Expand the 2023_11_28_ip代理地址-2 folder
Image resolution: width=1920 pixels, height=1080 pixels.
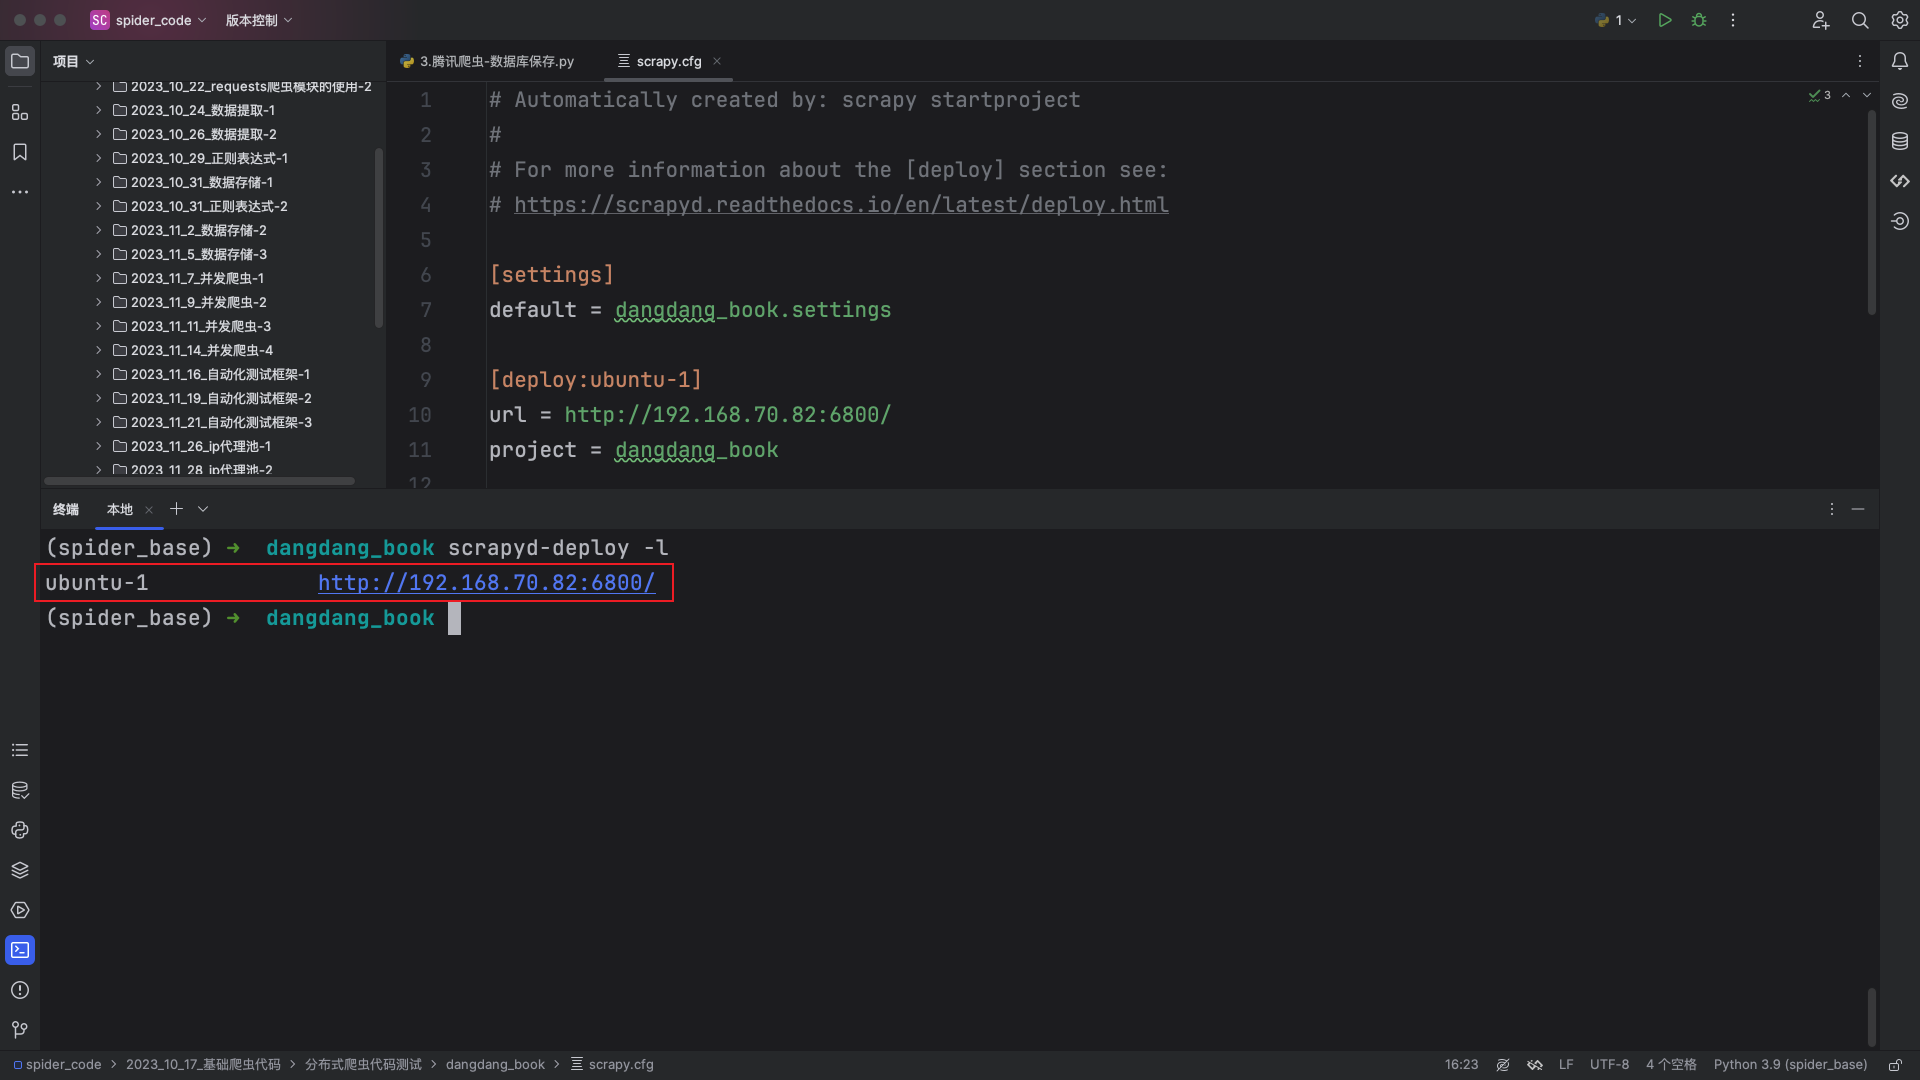(x=100, y=468)
